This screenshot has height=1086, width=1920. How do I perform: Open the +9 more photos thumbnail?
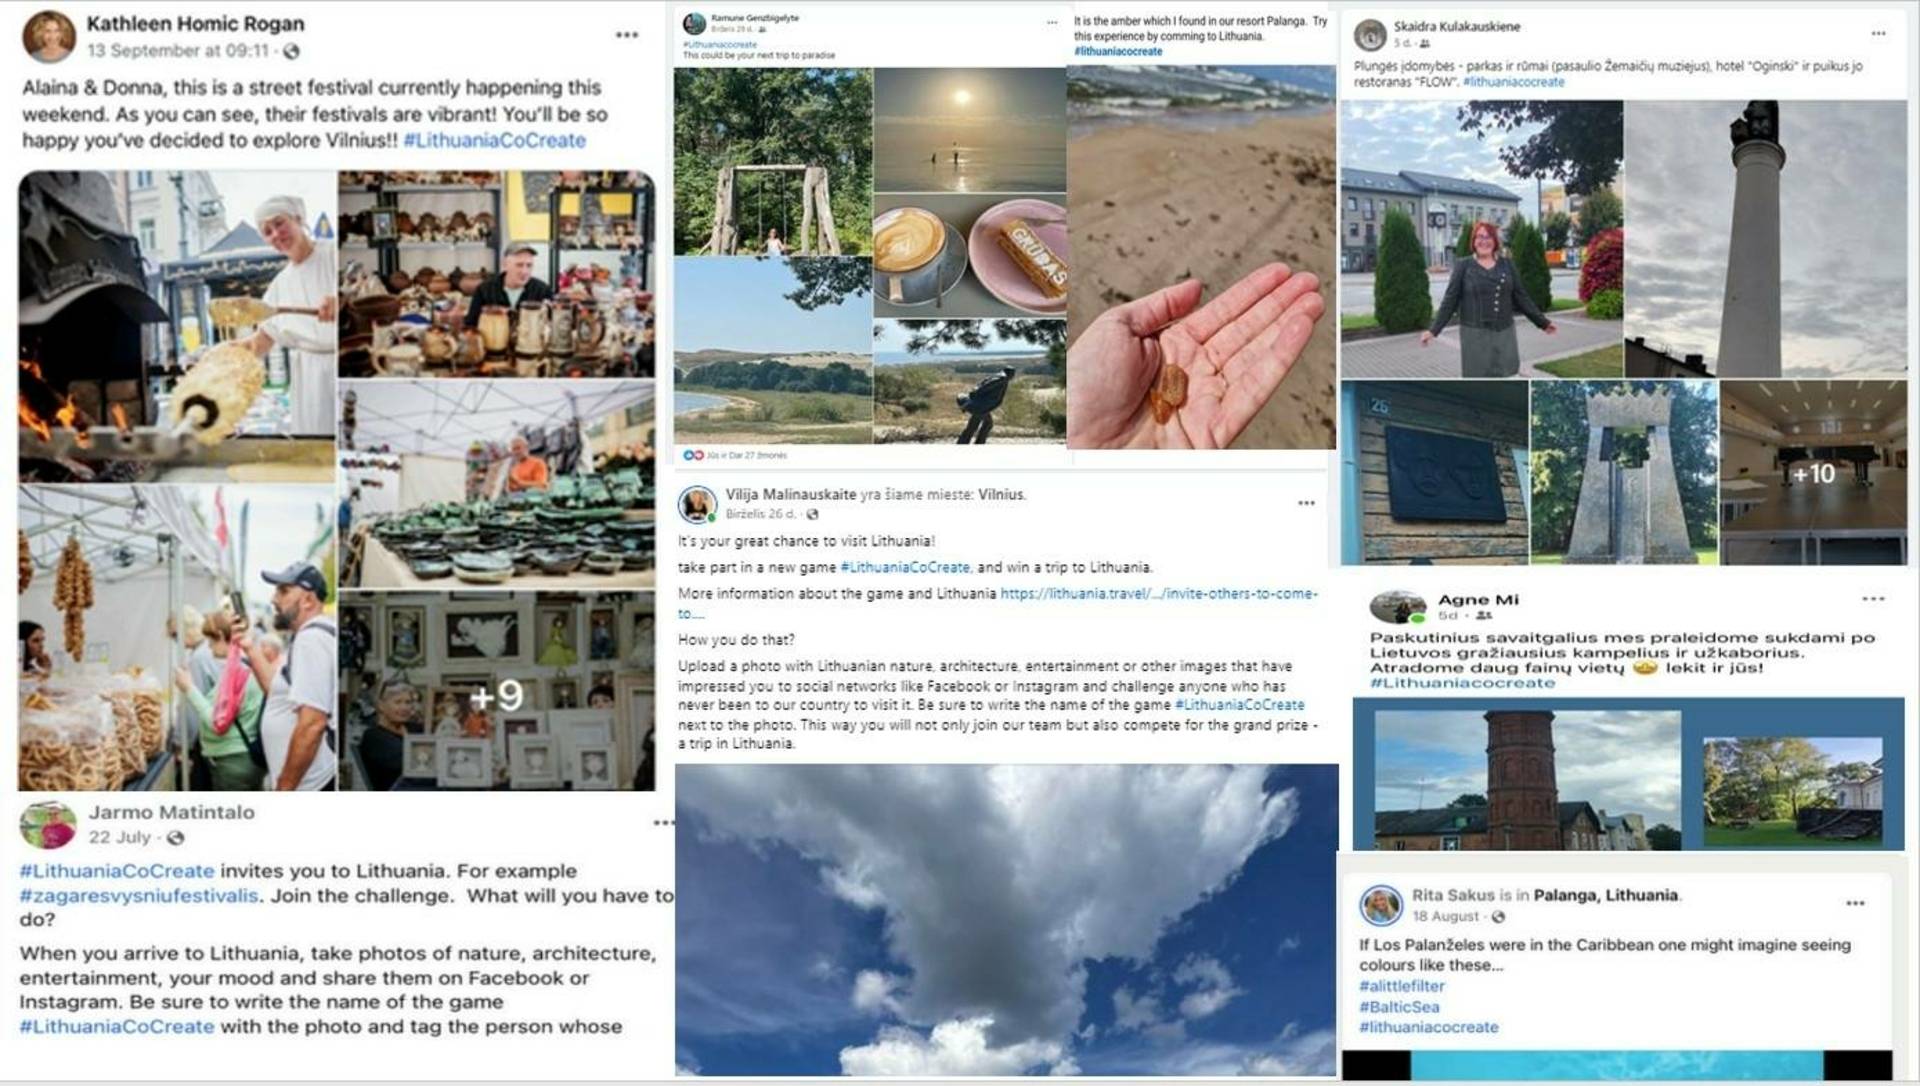496,691
